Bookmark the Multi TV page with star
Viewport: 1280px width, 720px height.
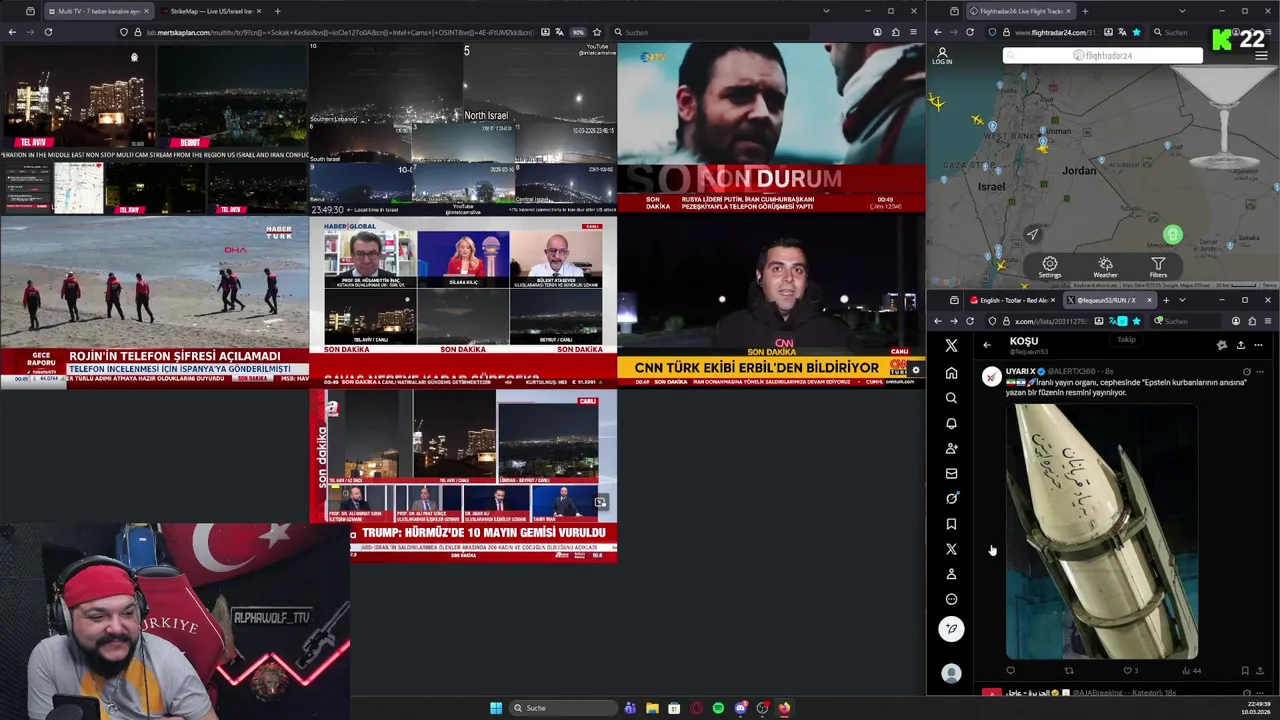pos(597,32)
